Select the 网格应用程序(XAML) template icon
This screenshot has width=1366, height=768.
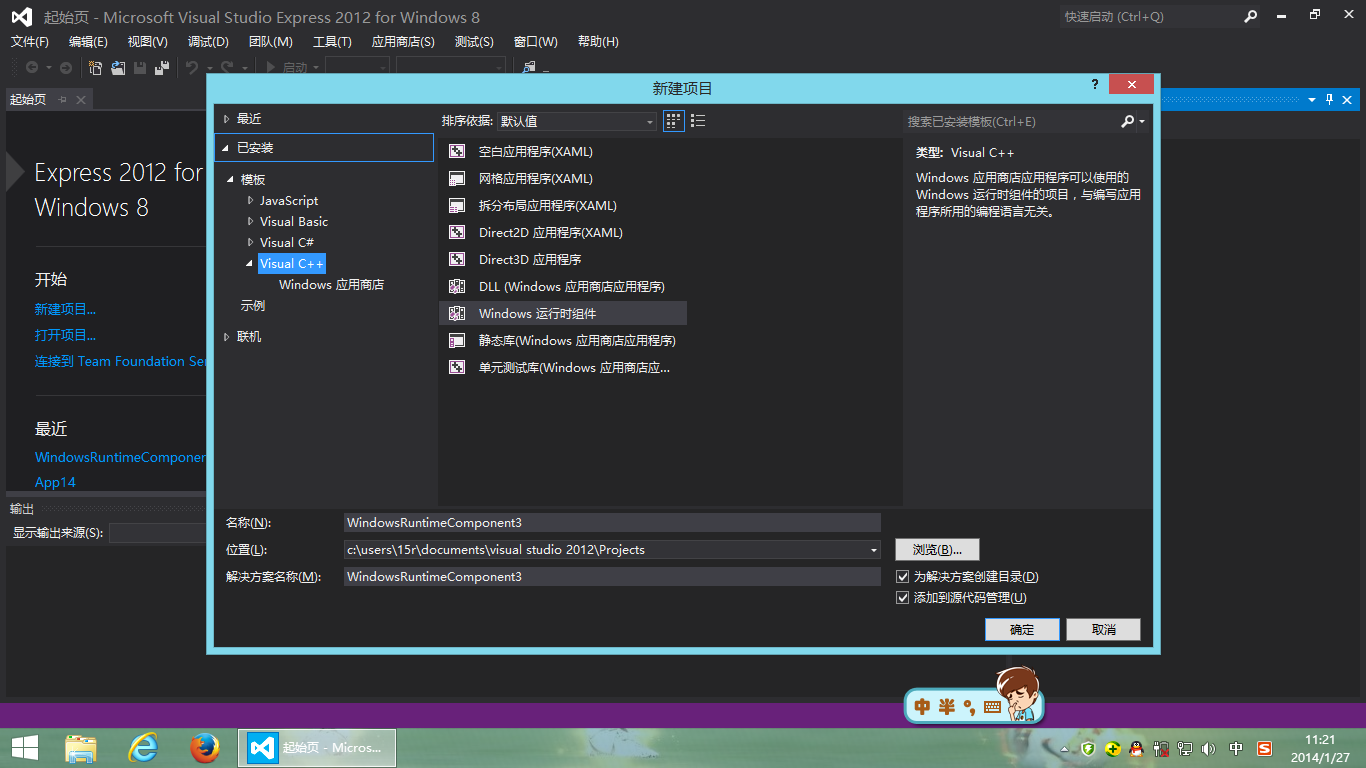(x=457, y=178)
